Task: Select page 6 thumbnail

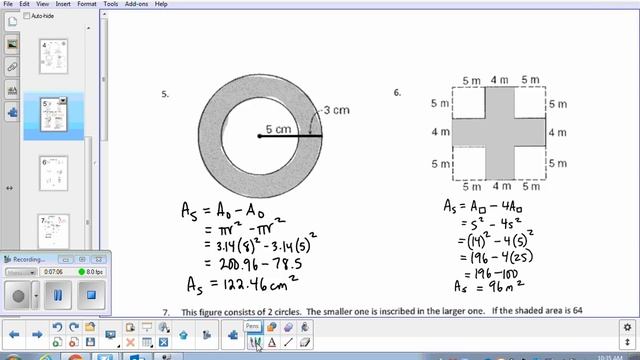Action: (53, 173)
